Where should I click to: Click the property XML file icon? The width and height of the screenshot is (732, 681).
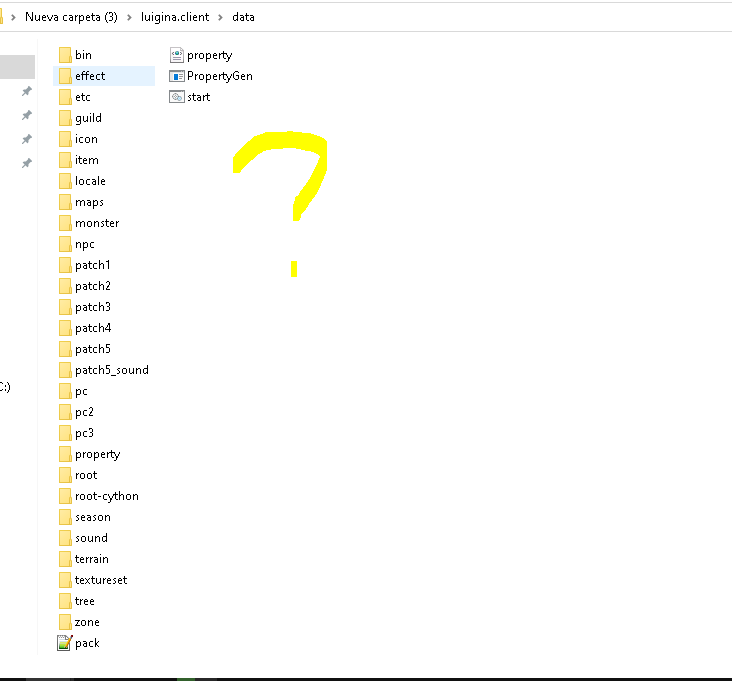(x=176, y=55)
